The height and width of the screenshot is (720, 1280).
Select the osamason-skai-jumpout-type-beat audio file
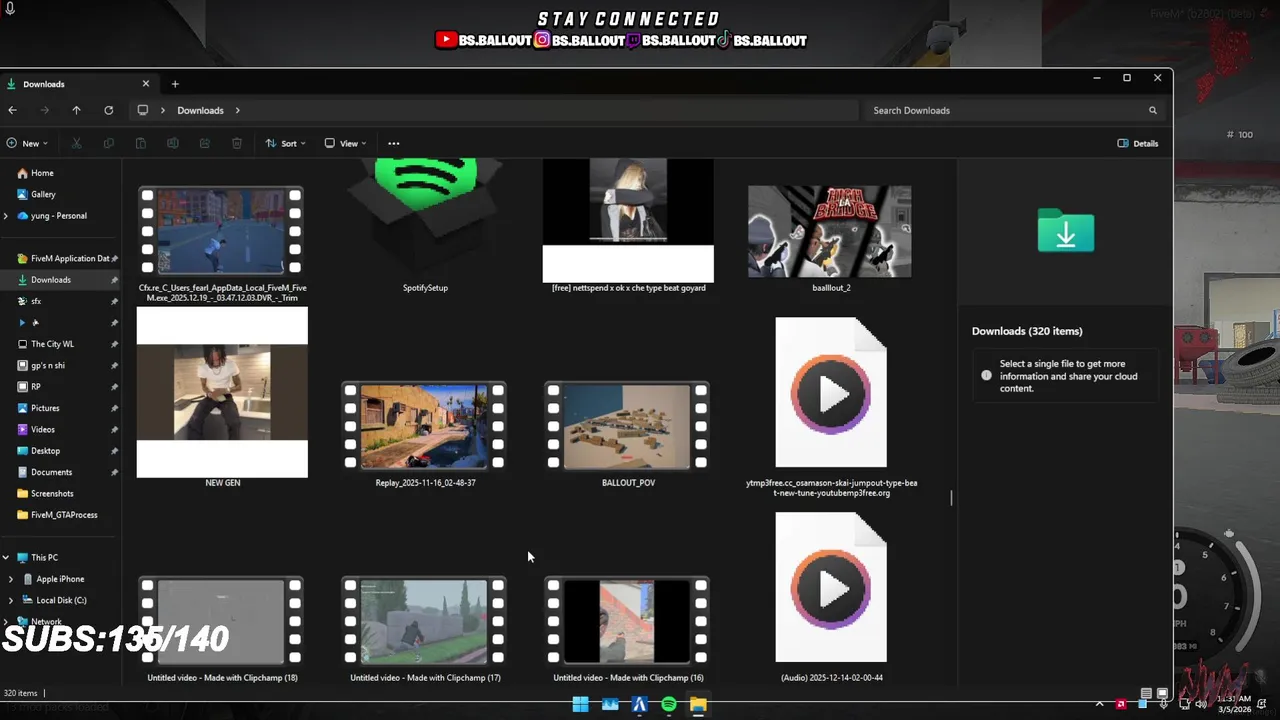click(x=831, y=393)
